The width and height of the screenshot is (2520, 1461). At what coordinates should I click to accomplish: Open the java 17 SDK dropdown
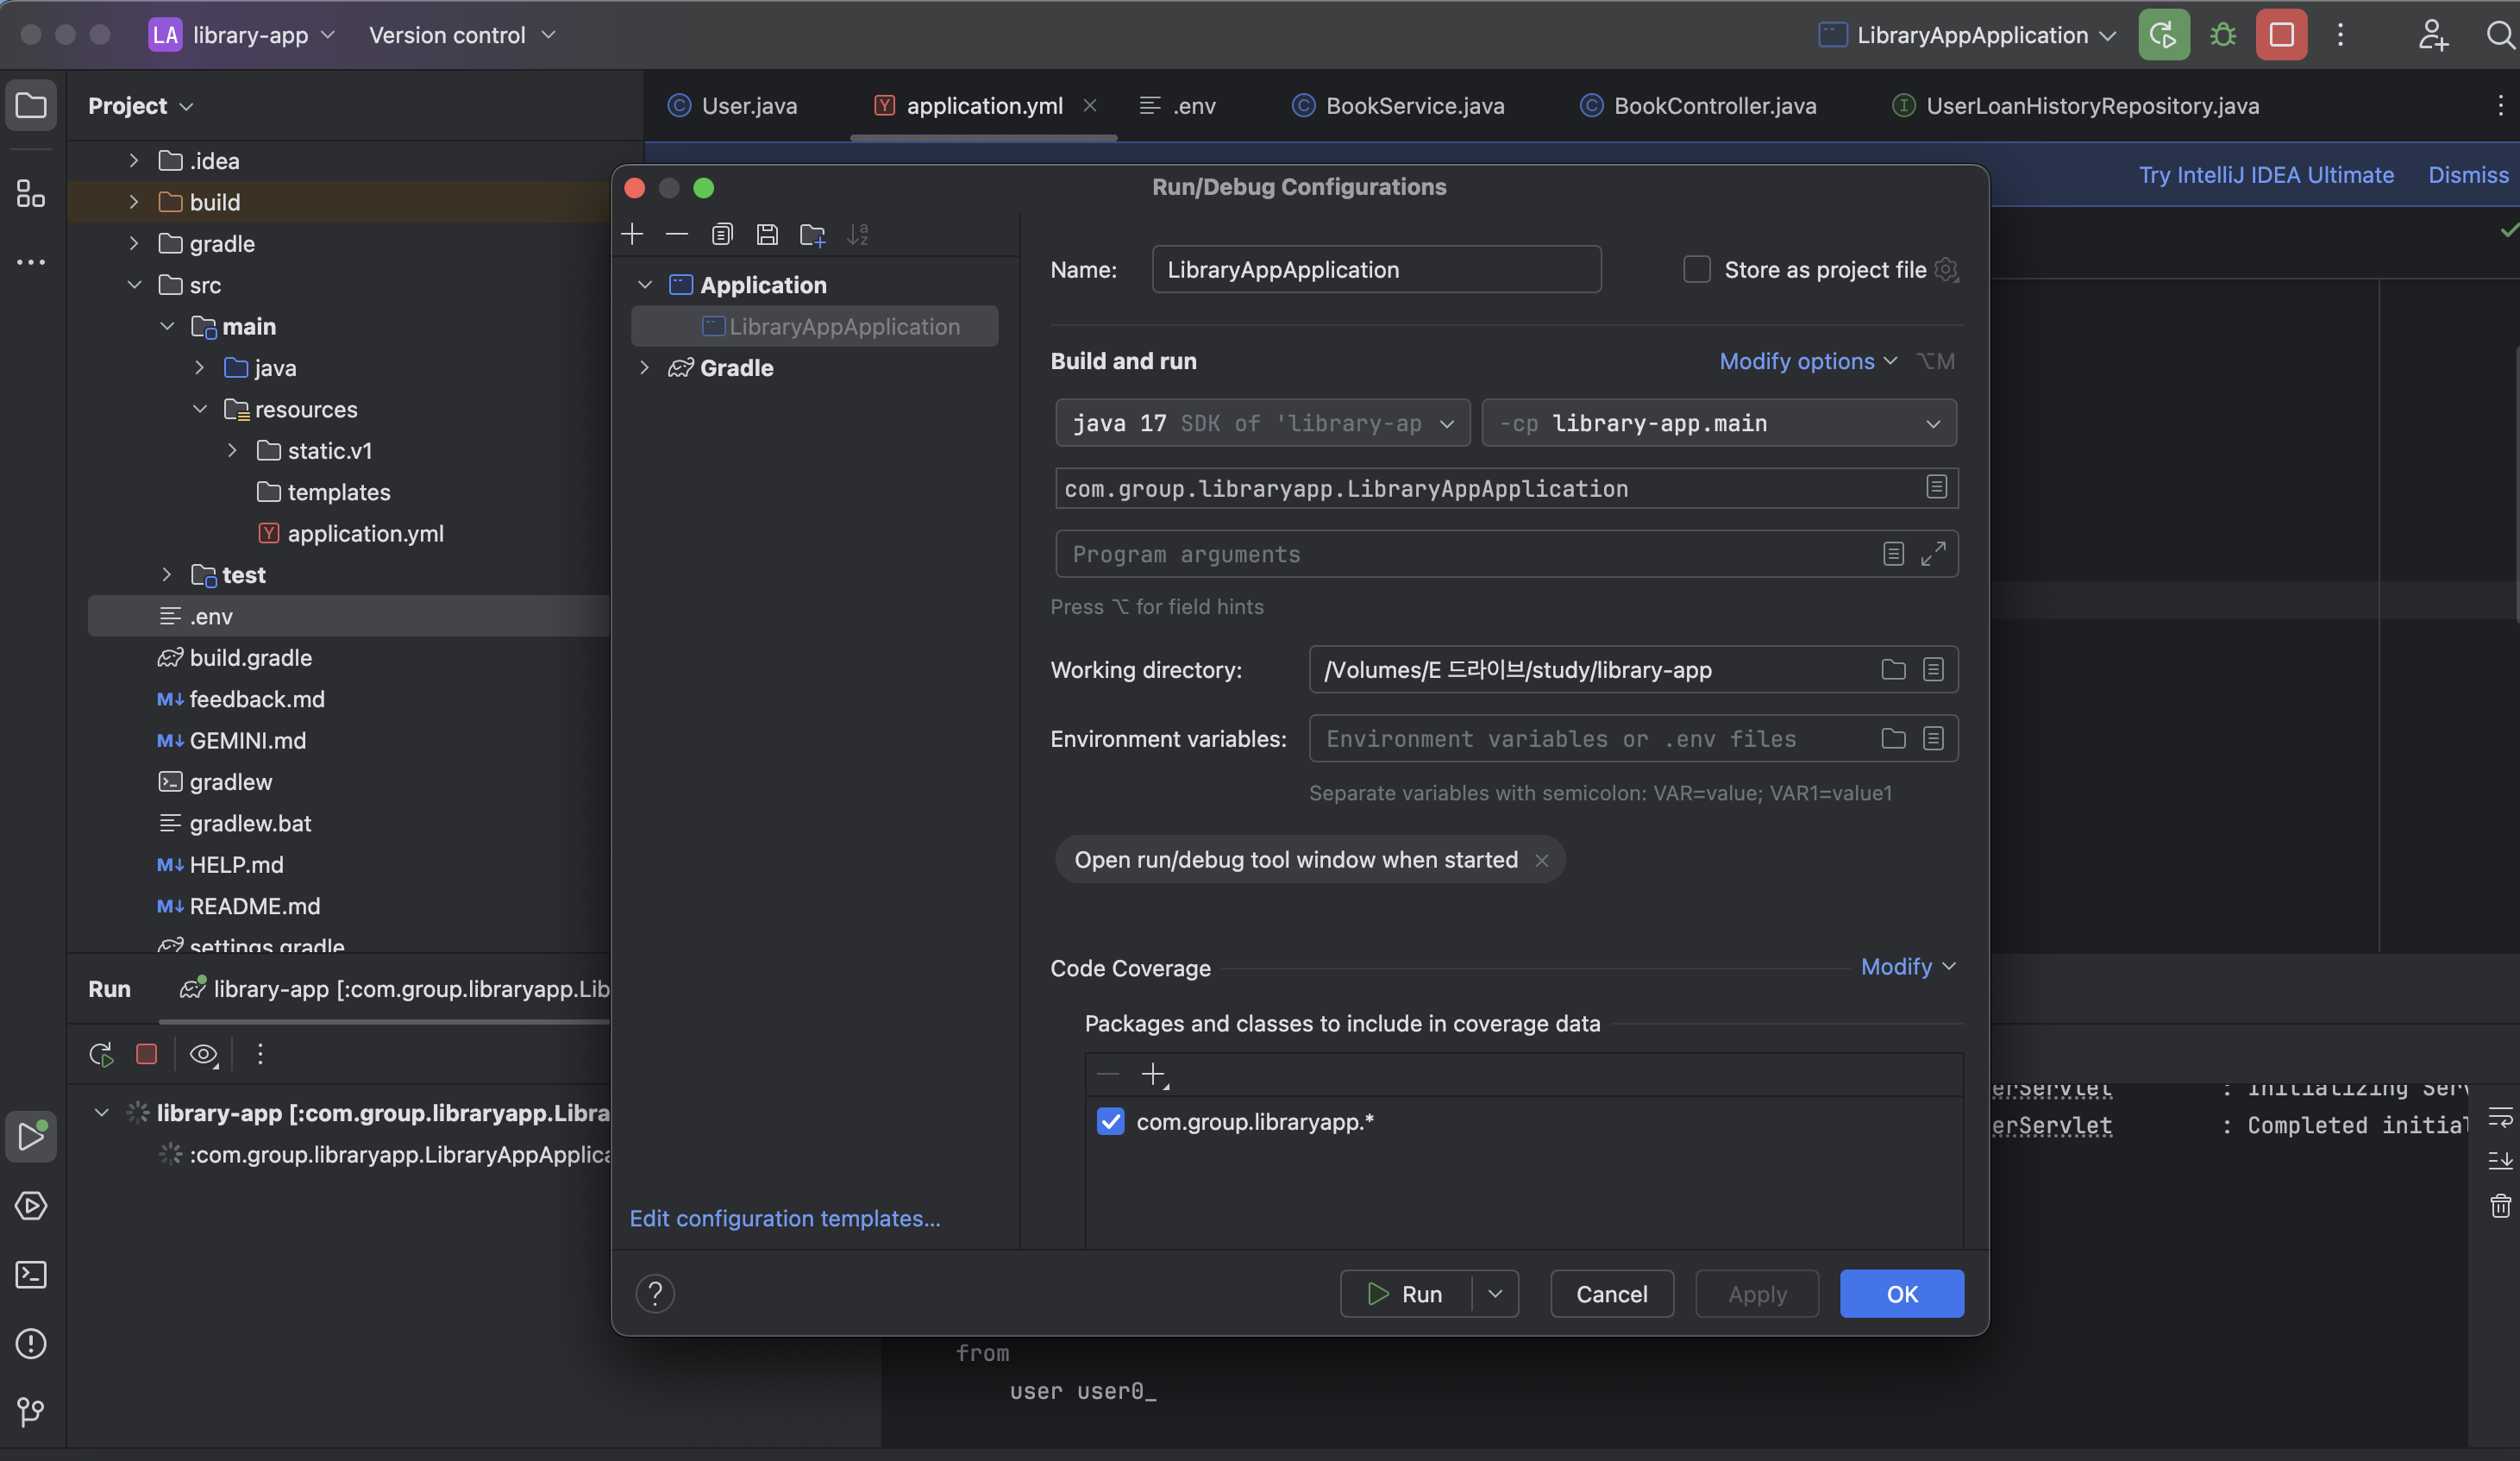[x=1262, y=423]
